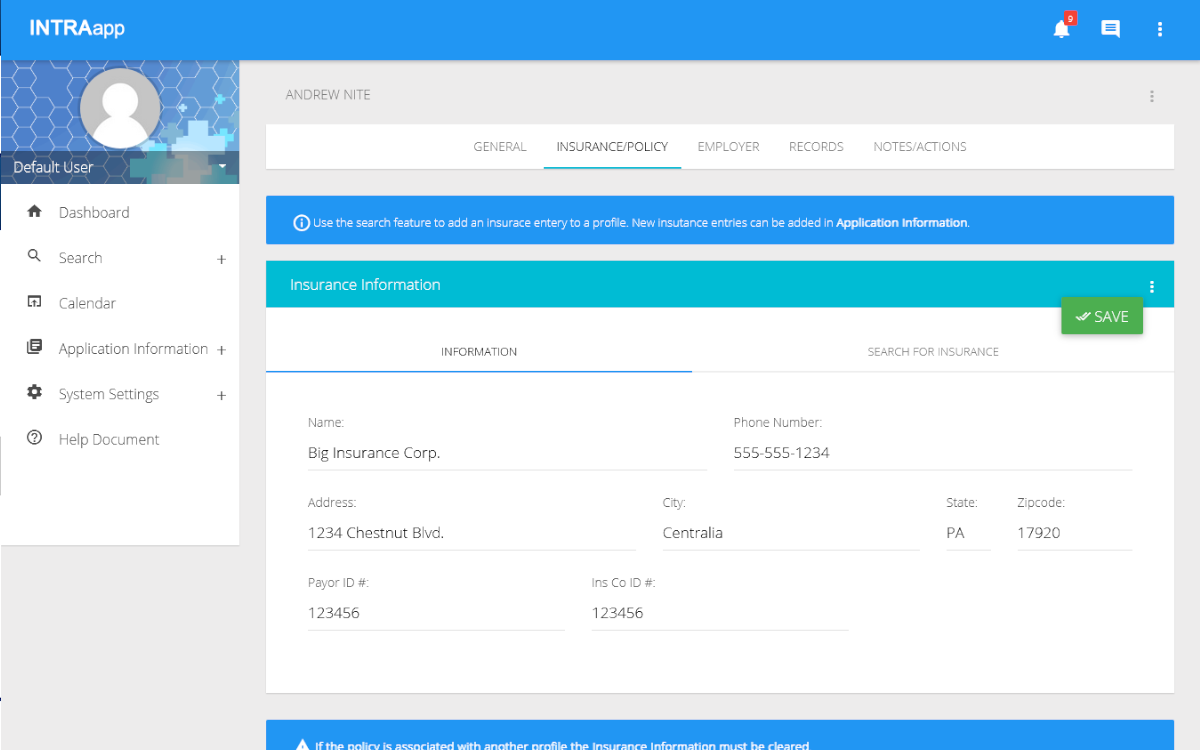1200x750 pixels.
Task: Open top bar vertical dots menu
Action: [x=1160, y=29]
